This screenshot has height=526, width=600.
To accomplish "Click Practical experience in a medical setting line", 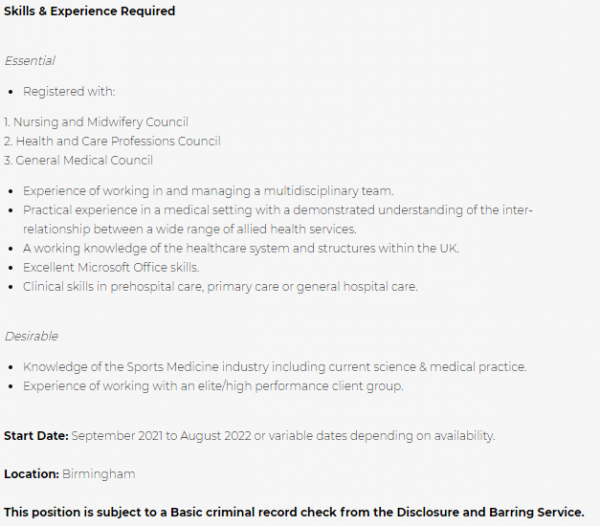I will [x=278, y=210].
